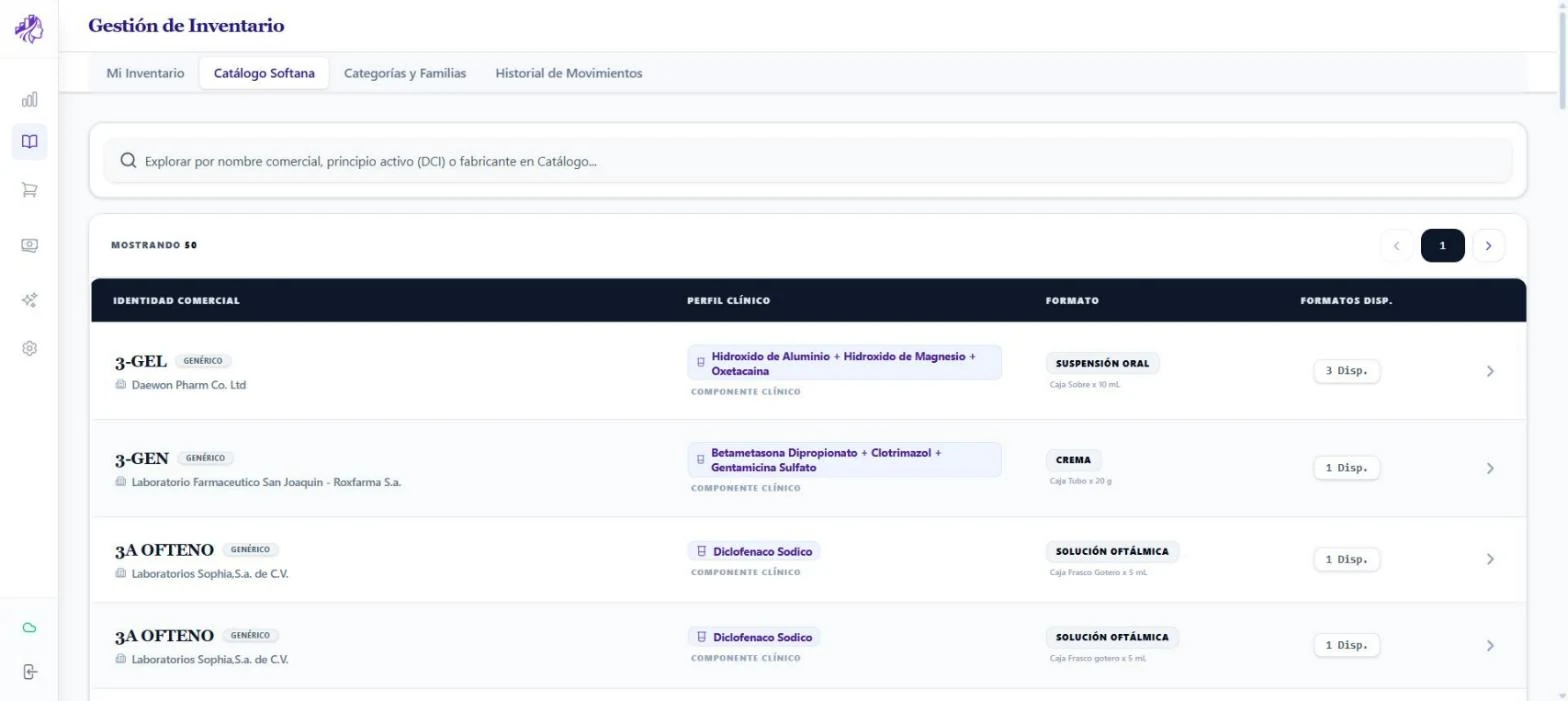The height and width of the screenshot is (701, 1568).
Task: Click the 3-GEL product name
Action: click(141, 362)
